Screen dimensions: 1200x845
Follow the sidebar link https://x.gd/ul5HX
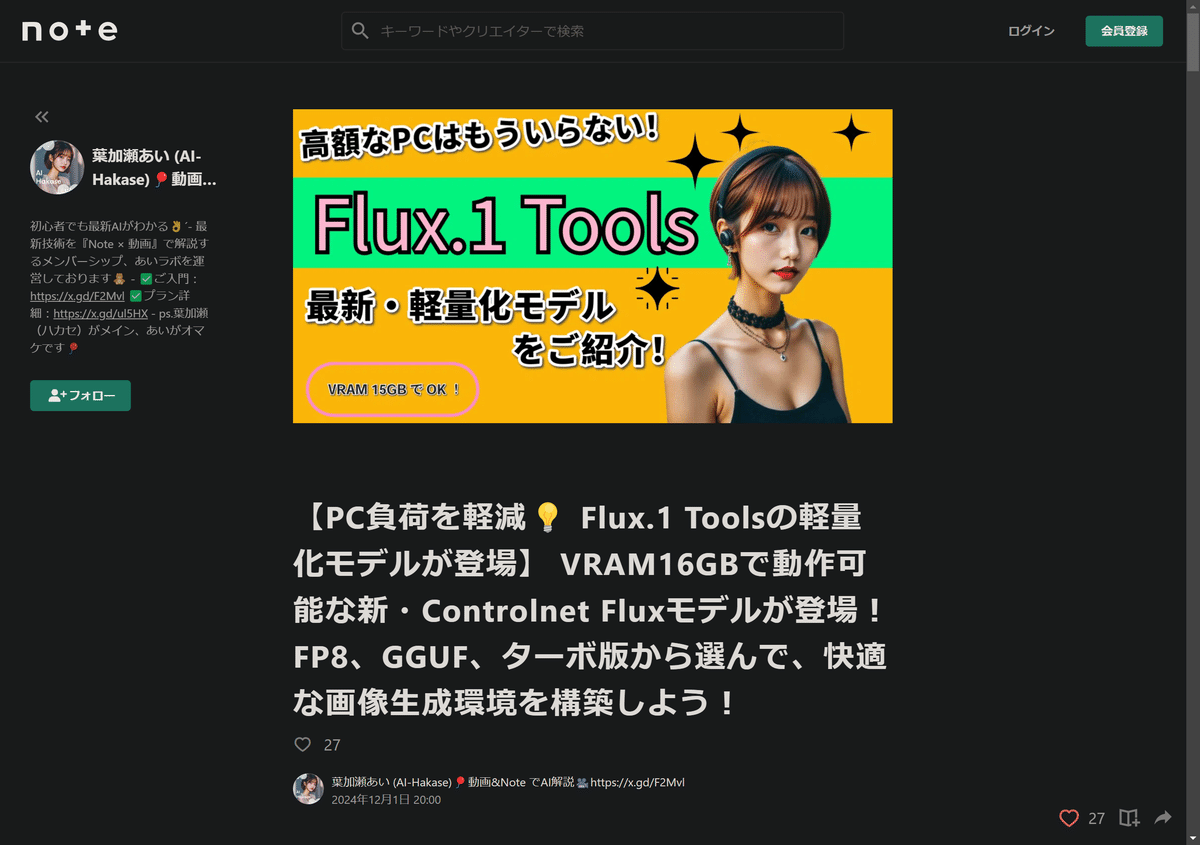[101, 313]
